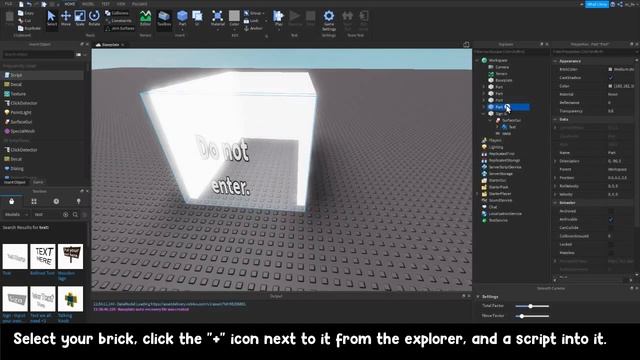Select the wooden sign model thumbnail

(x=70, y=256)
